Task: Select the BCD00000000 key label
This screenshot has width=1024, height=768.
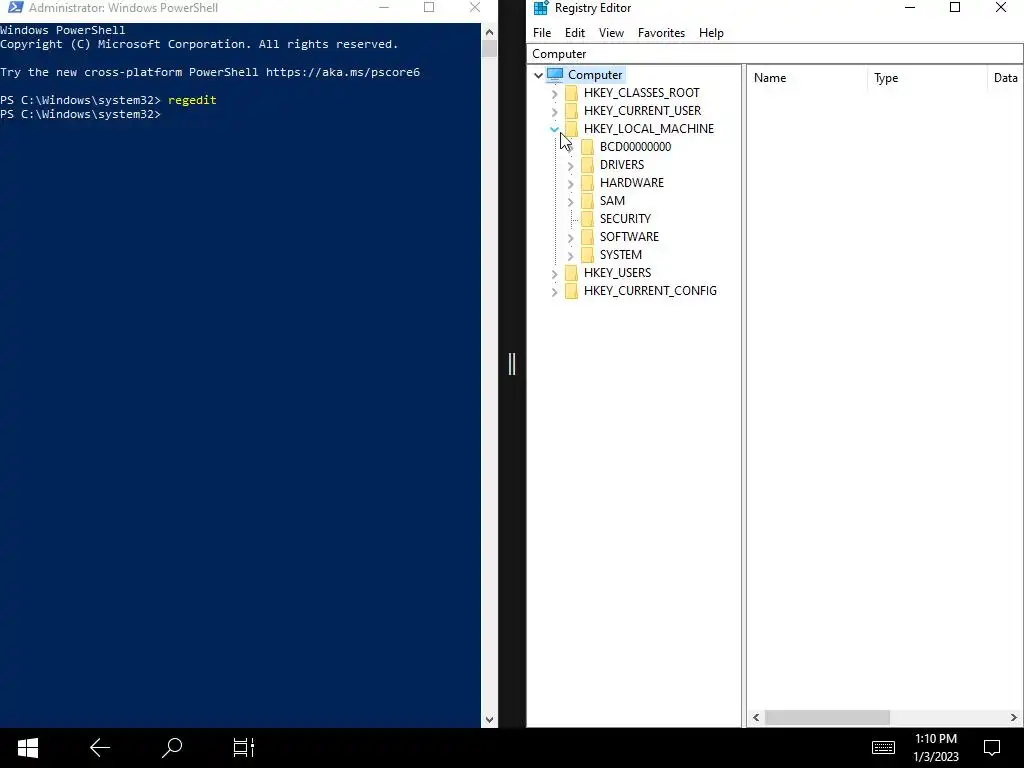Action: (635, 147)
